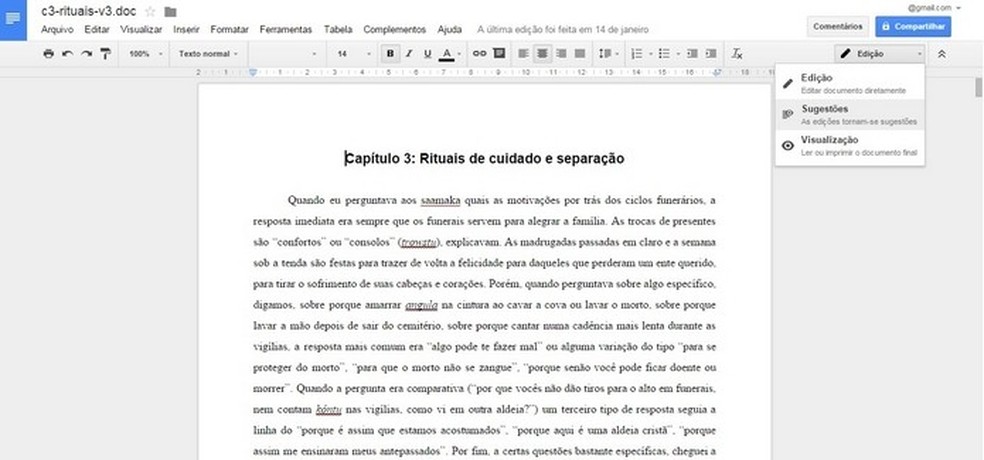
Task: Open the Complementos menu
Action: coord(395,29)
